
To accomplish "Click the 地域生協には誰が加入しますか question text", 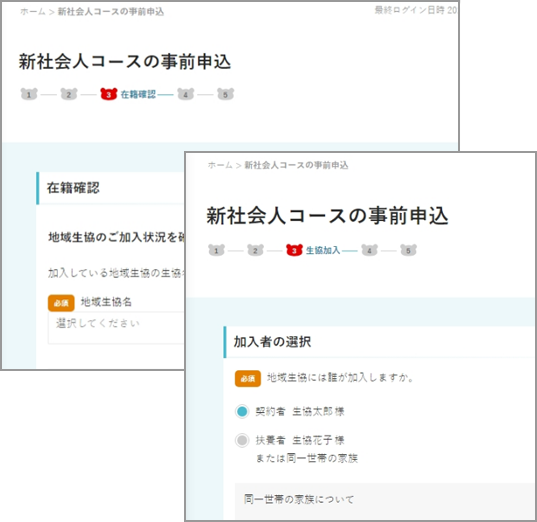I will pos(341,377).
